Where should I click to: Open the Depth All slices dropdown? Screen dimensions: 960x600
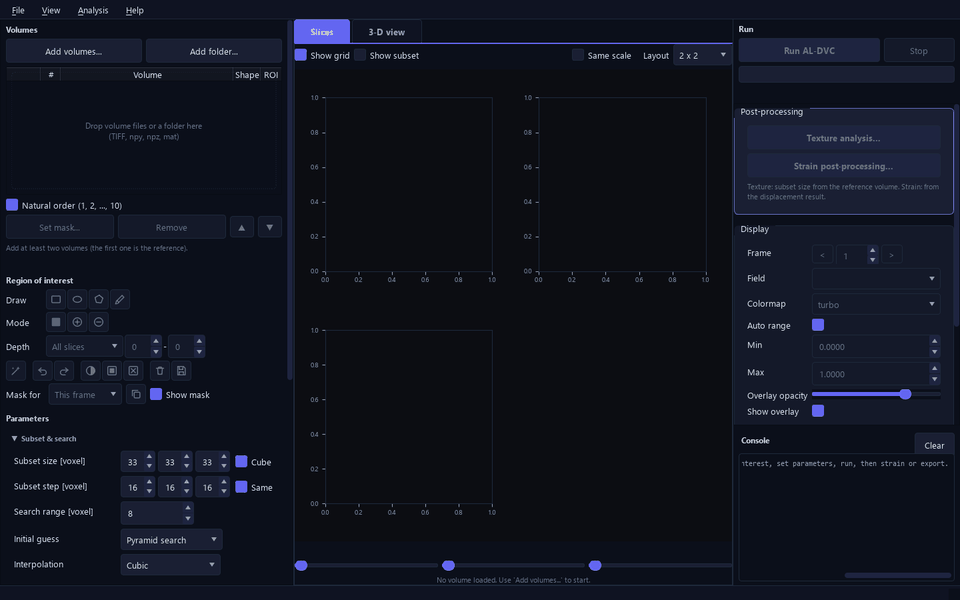[x=84, y=347]
